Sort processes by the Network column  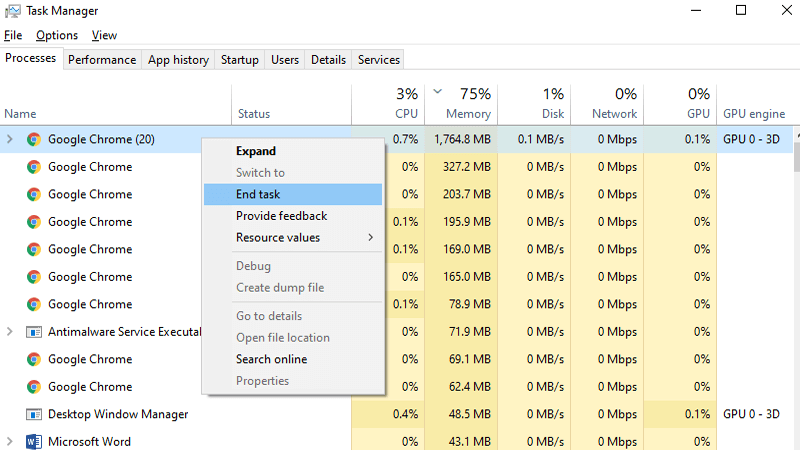[x=607, y=105]
